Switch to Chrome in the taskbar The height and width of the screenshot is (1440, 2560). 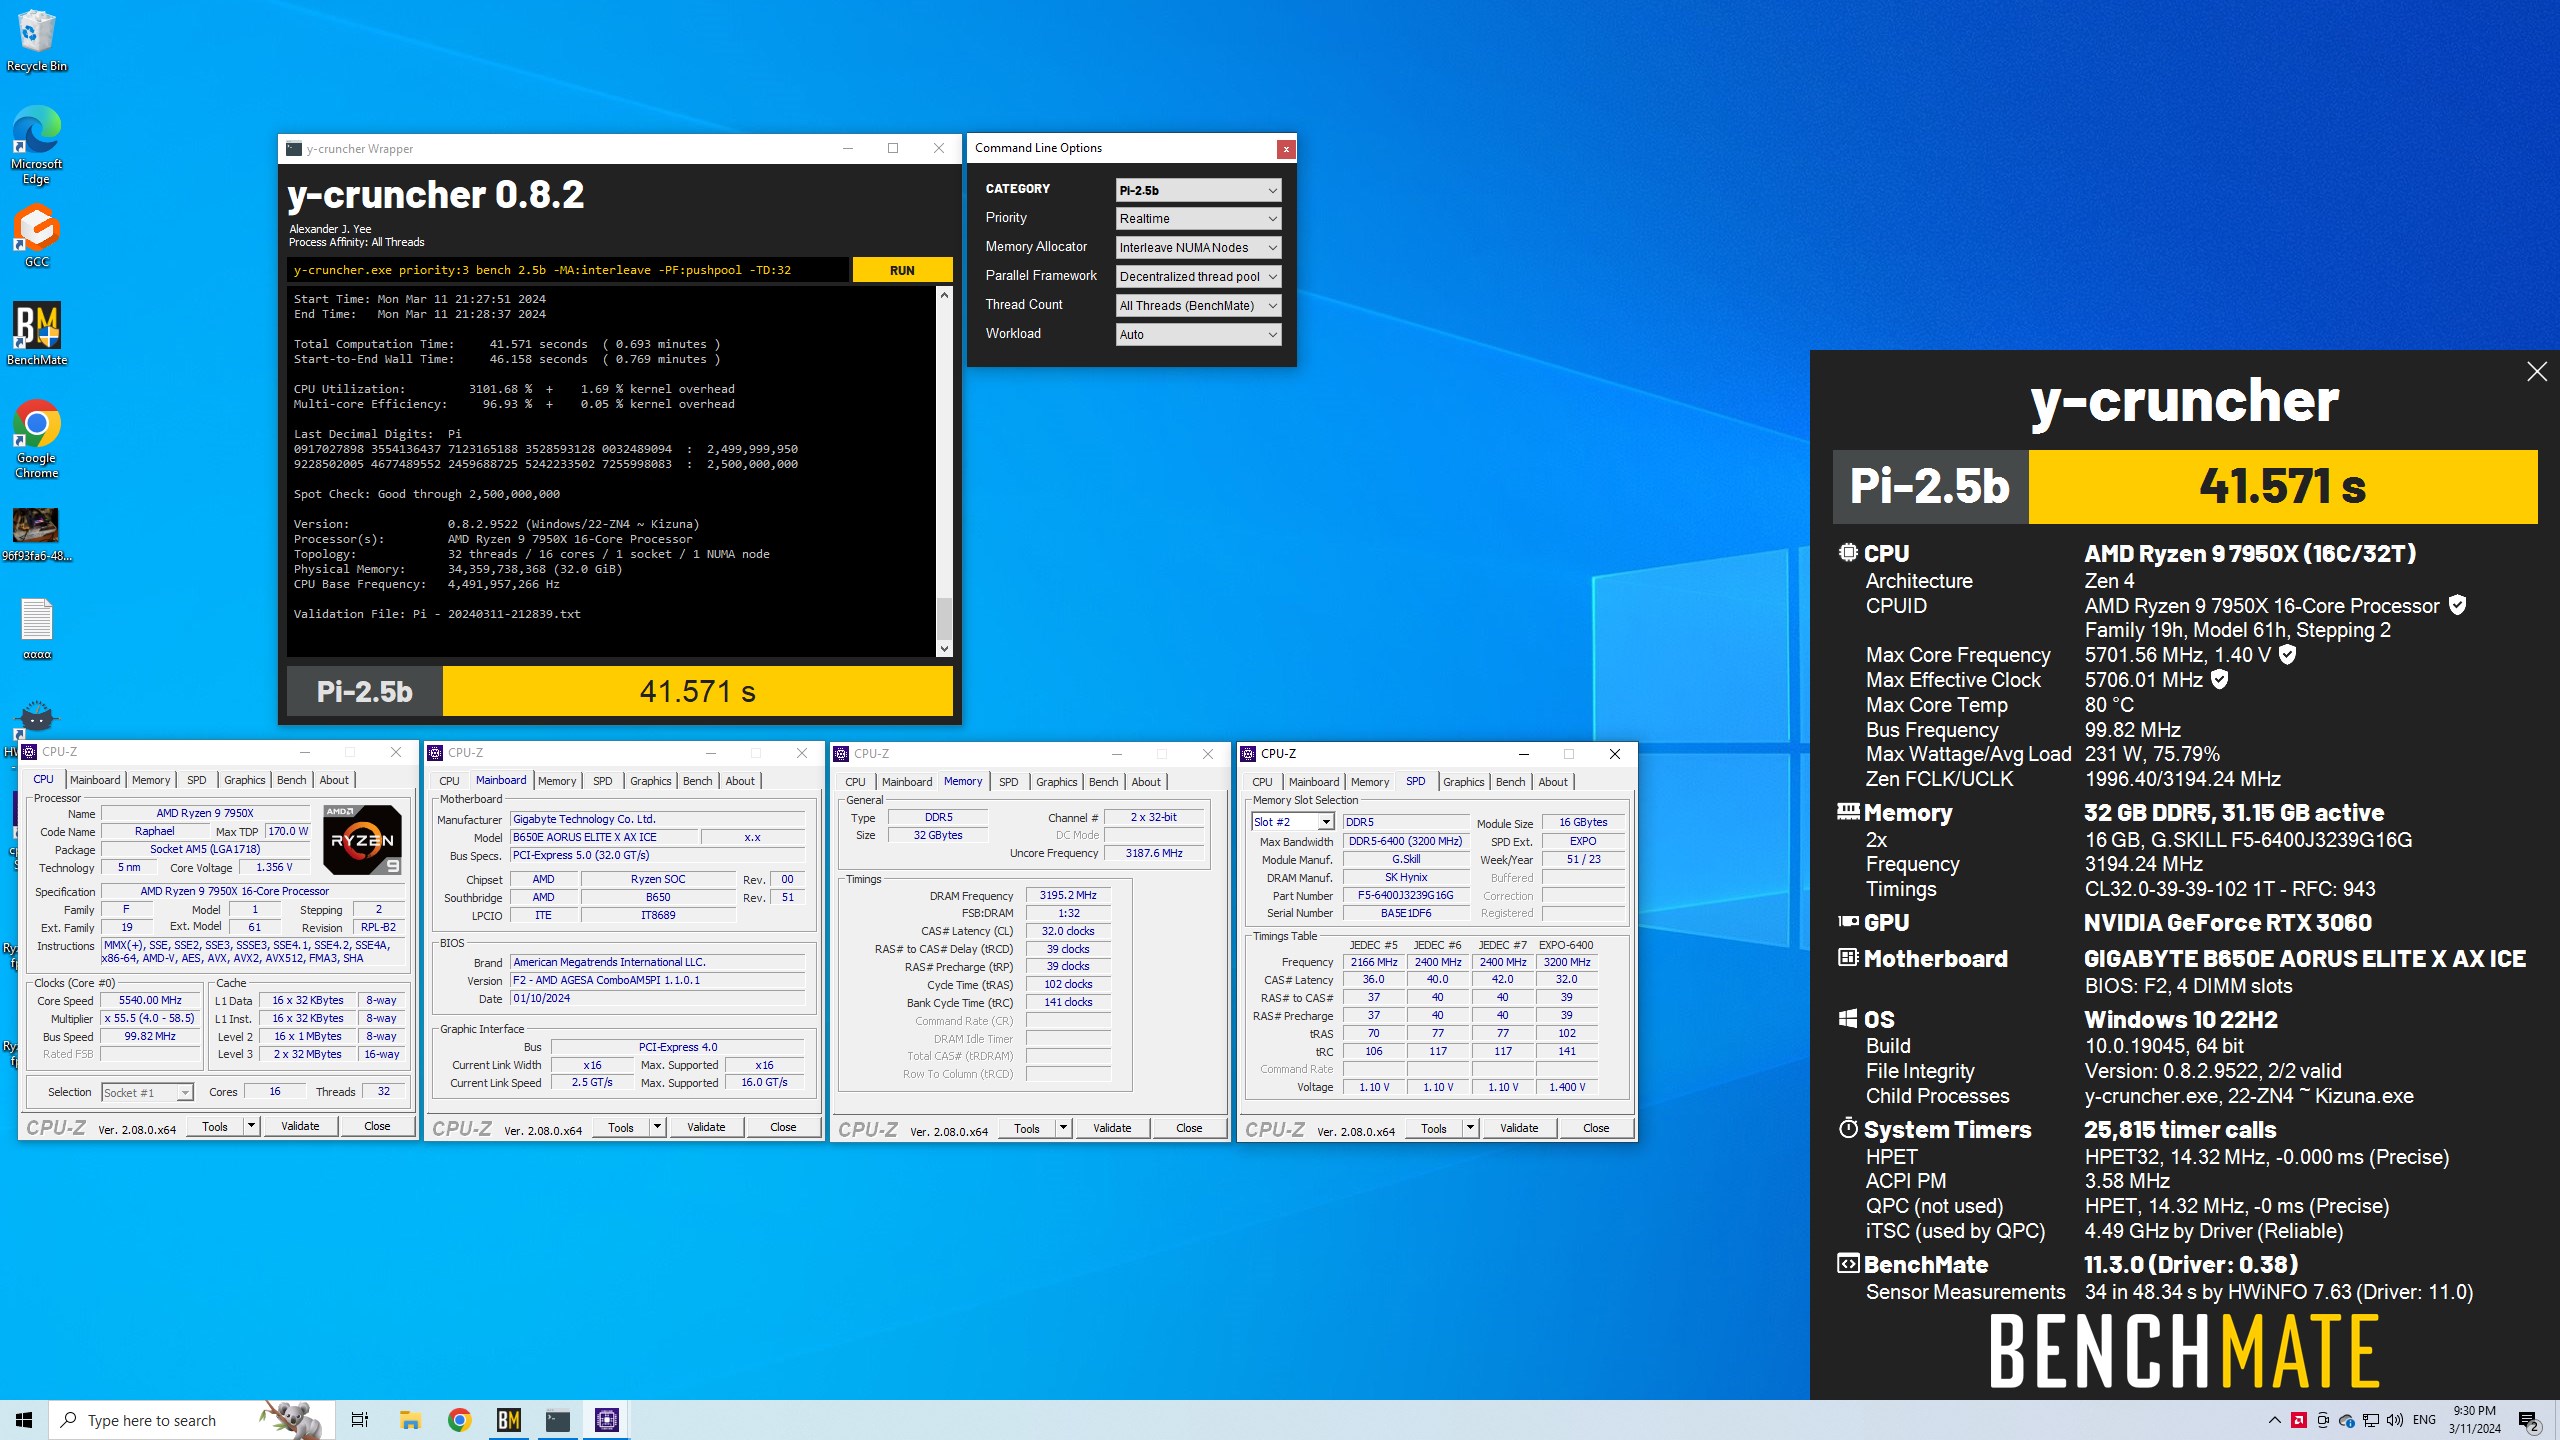(x=459, y=1420)
